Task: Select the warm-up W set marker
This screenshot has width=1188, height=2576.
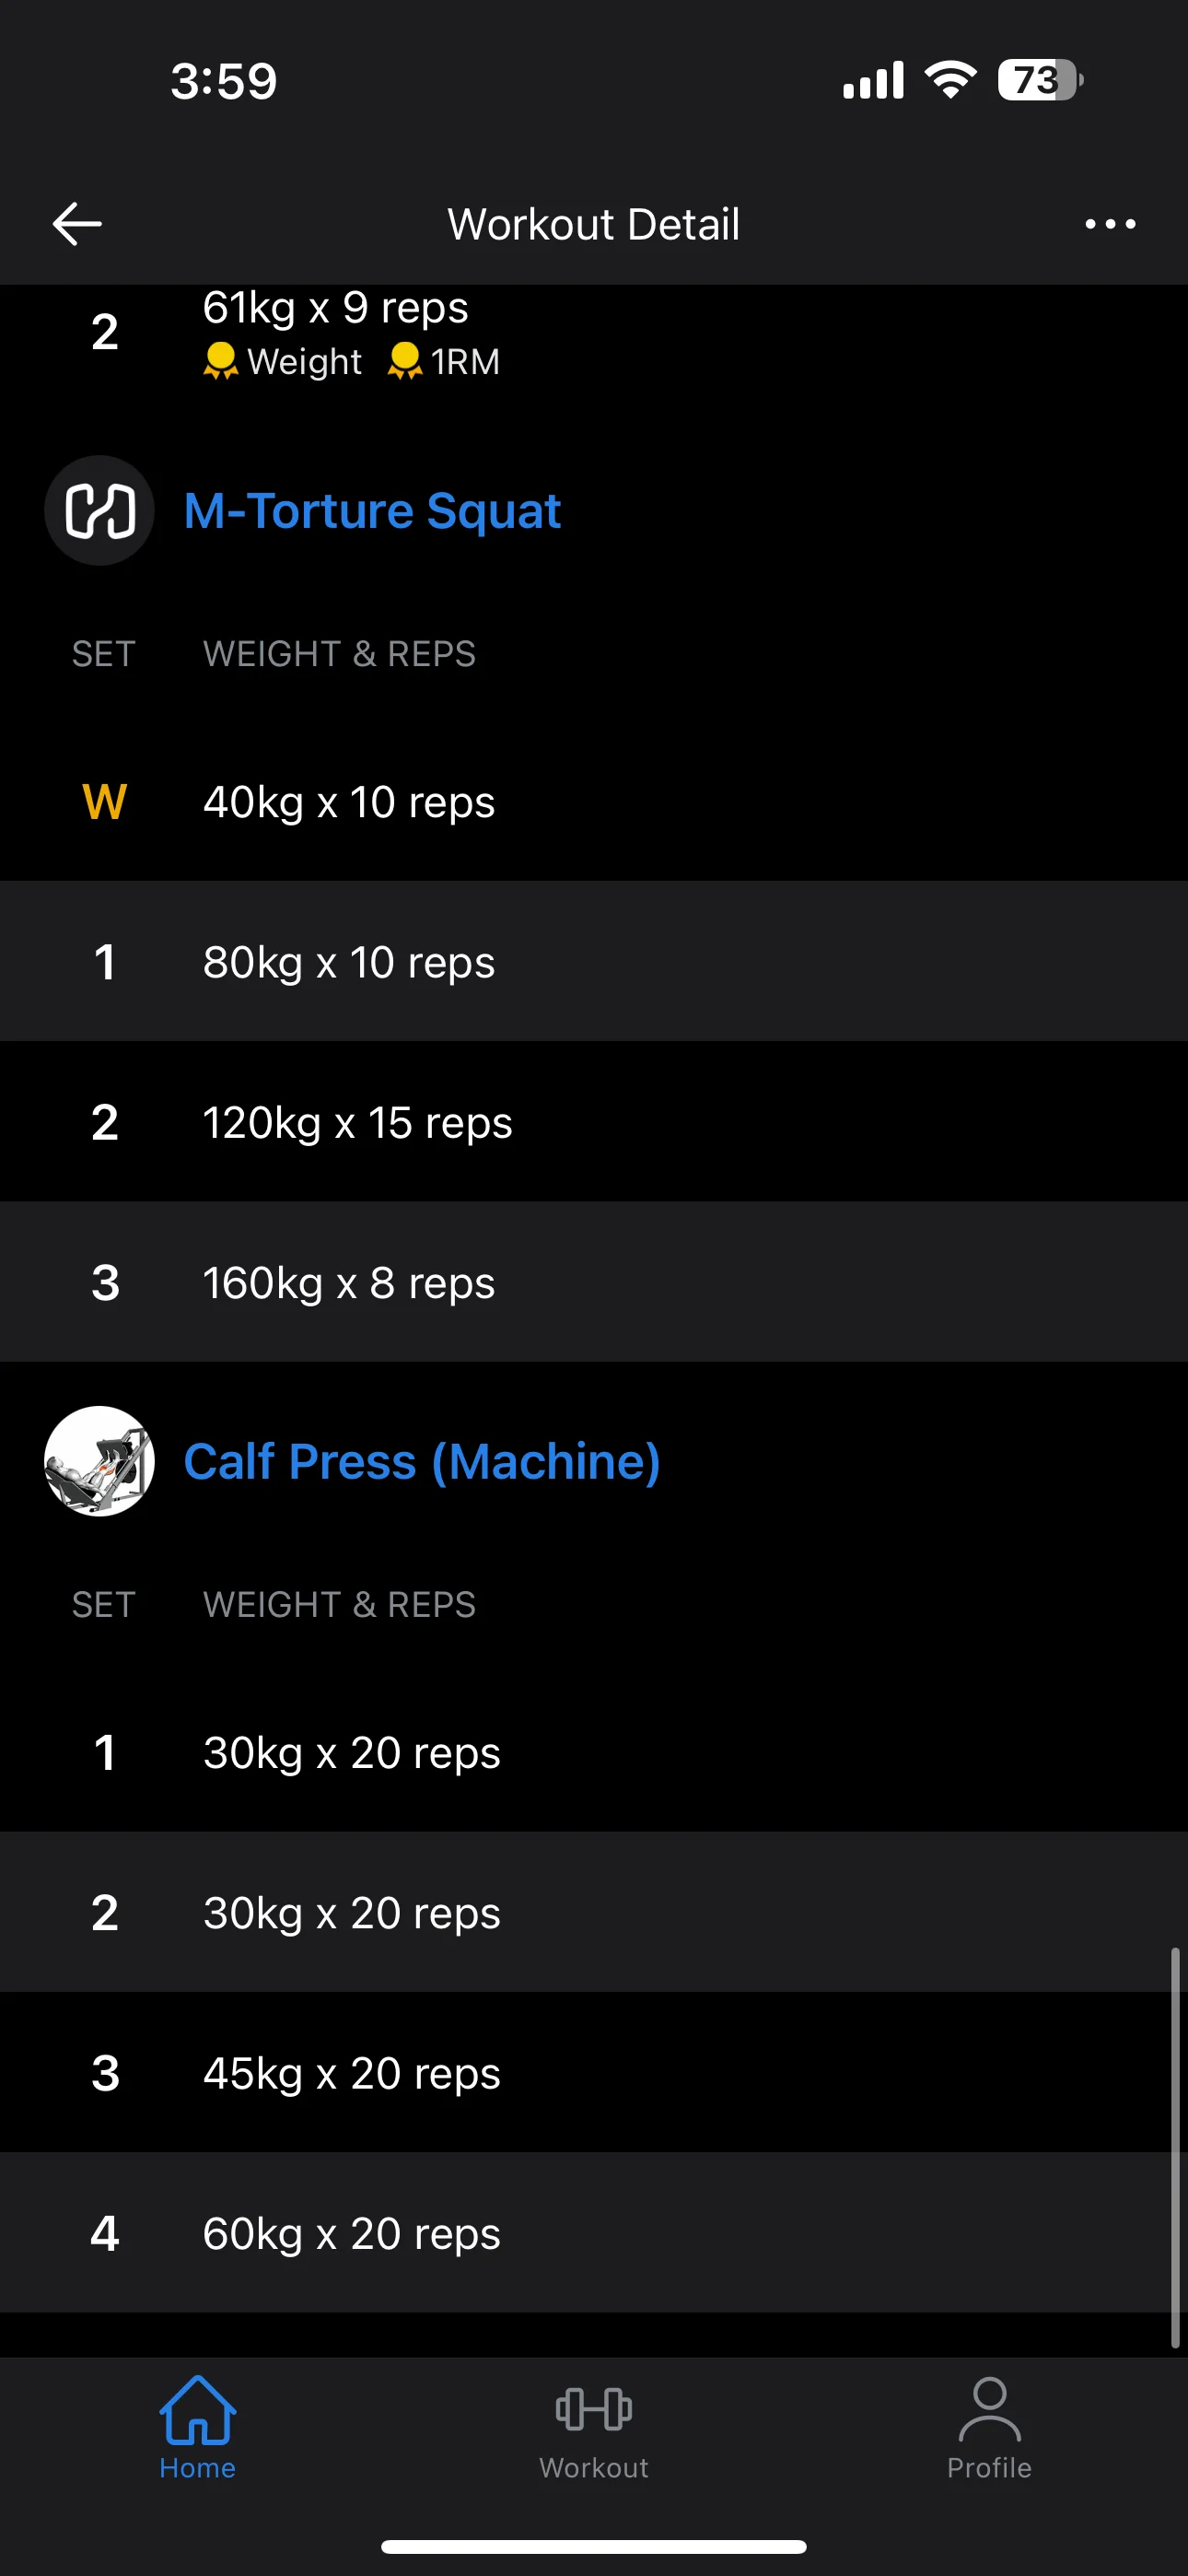Action: [104, 802]
